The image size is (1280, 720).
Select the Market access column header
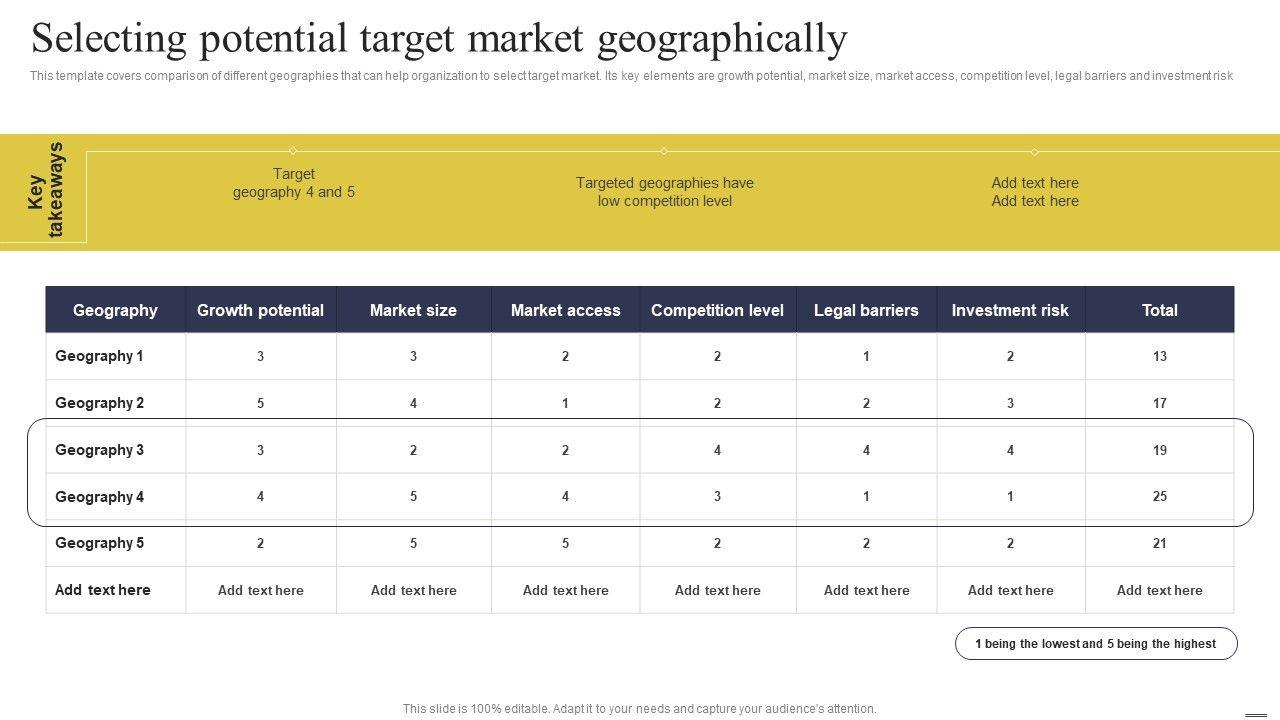[x=565, y=310]
